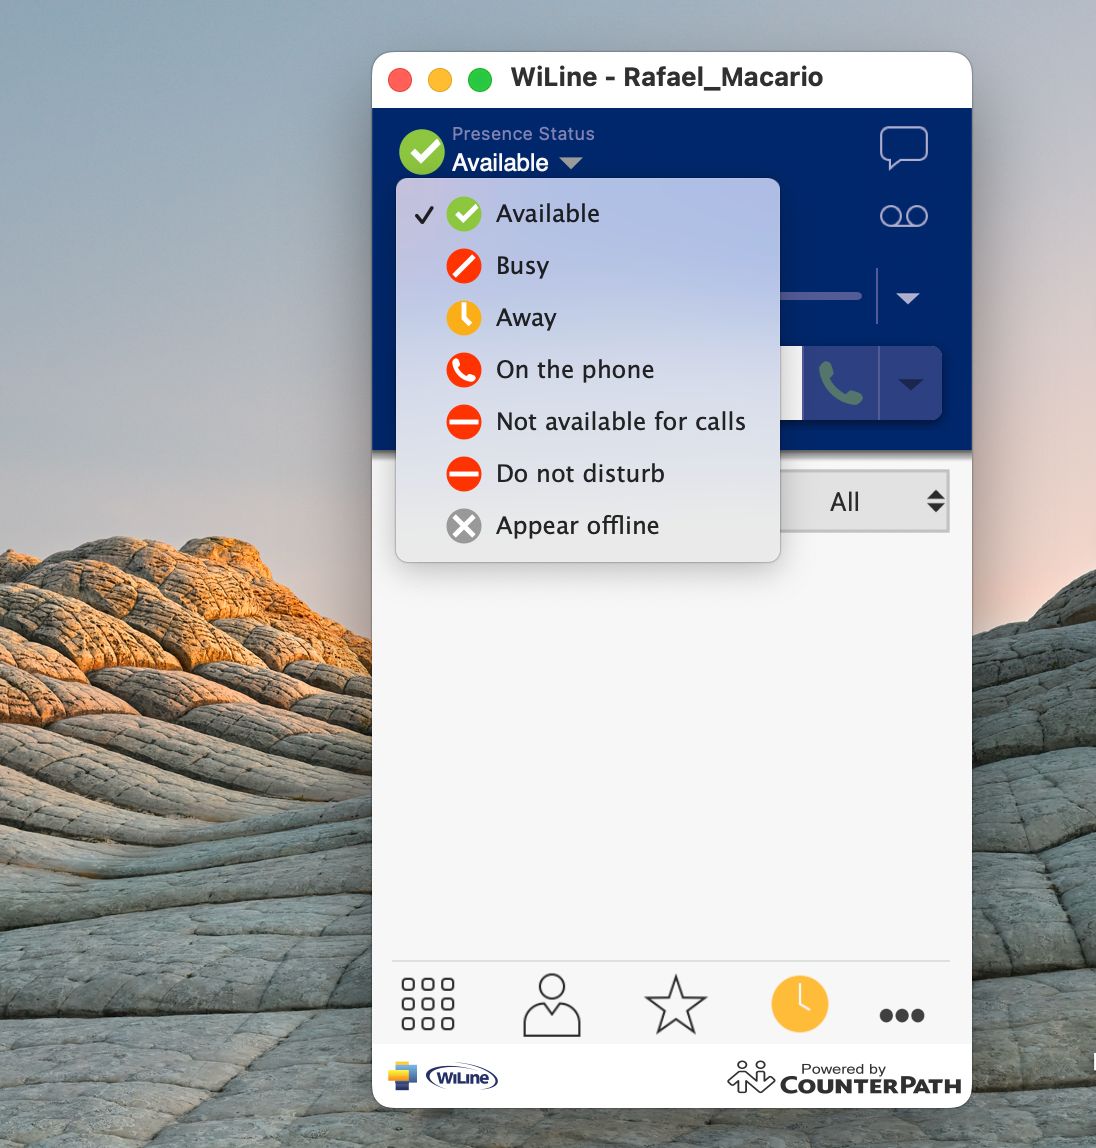Open the Presence Status dropdown arrow

click(x=571, y=162)
